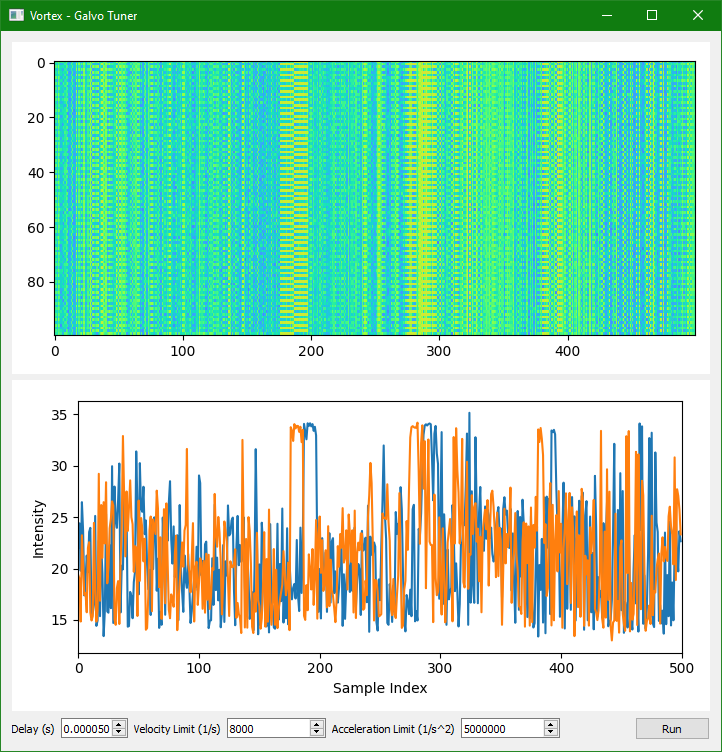Image resolution: width=722 pixels, height=752 pixels.
Task: Click the Delay (s) input field
Action: 86,729
